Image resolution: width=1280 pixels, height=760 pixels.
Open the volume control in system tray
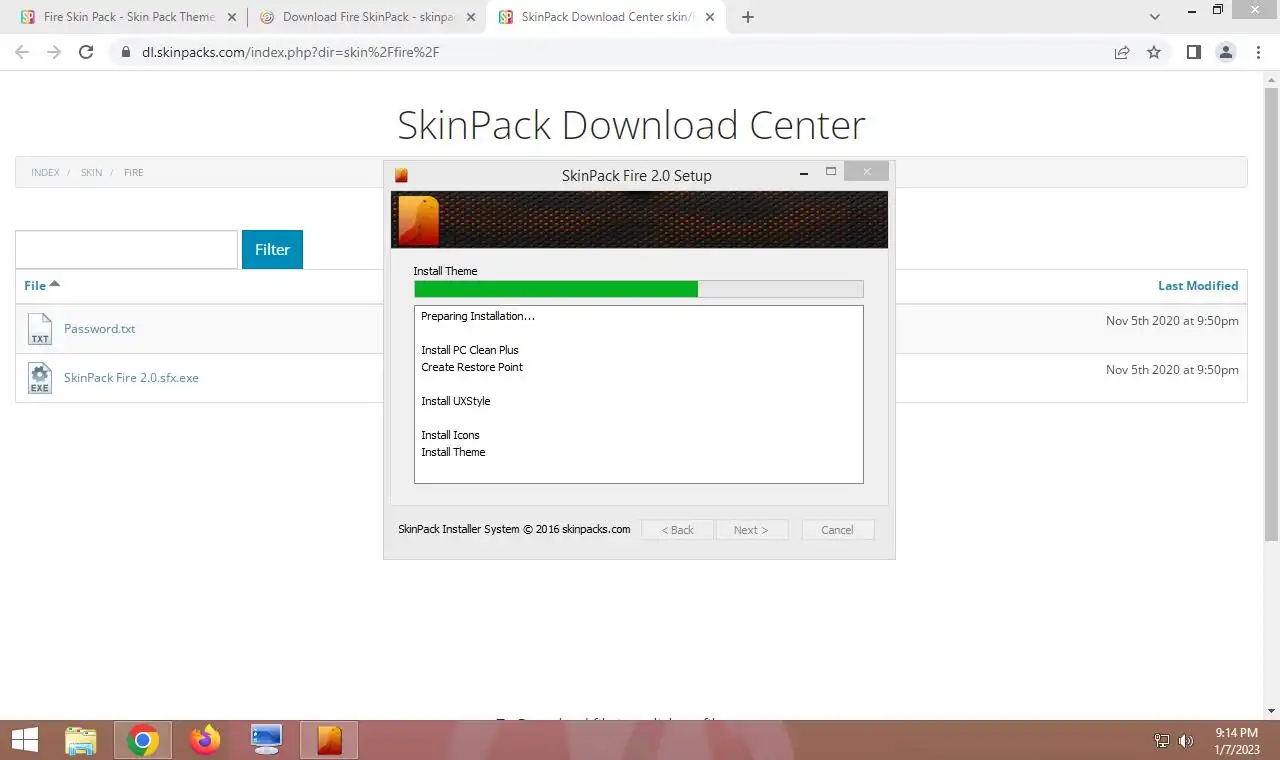[1186, 741]
